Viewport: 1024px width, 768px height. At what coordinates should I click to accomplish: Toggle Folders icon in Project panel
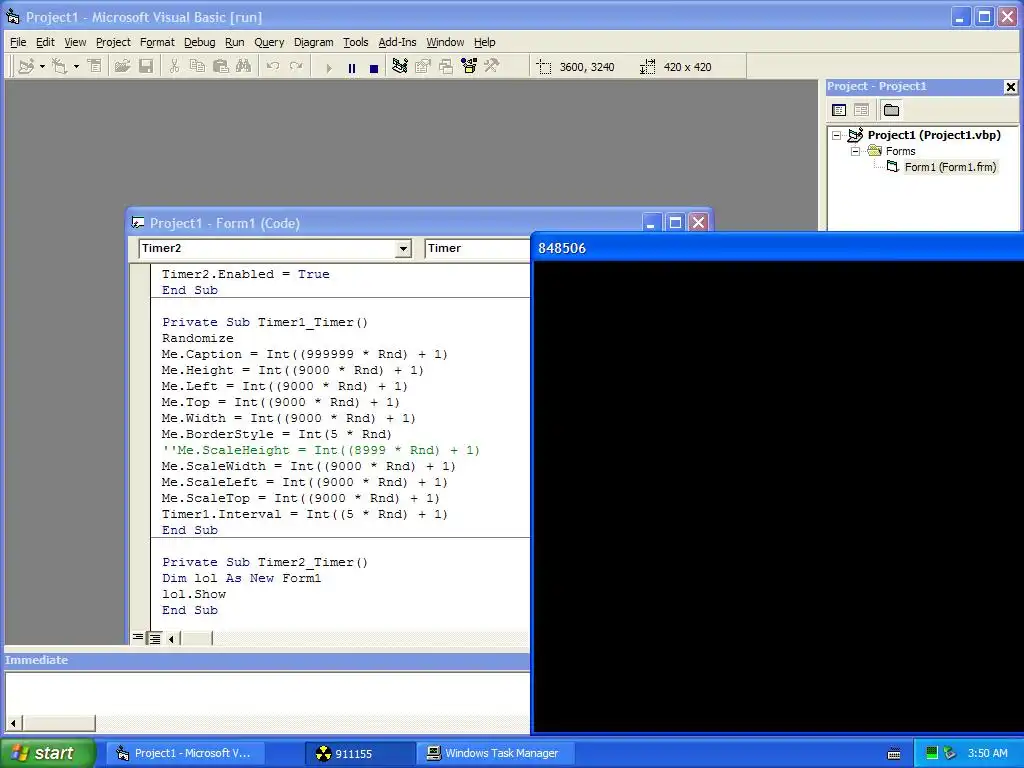[x=891, y=110]
